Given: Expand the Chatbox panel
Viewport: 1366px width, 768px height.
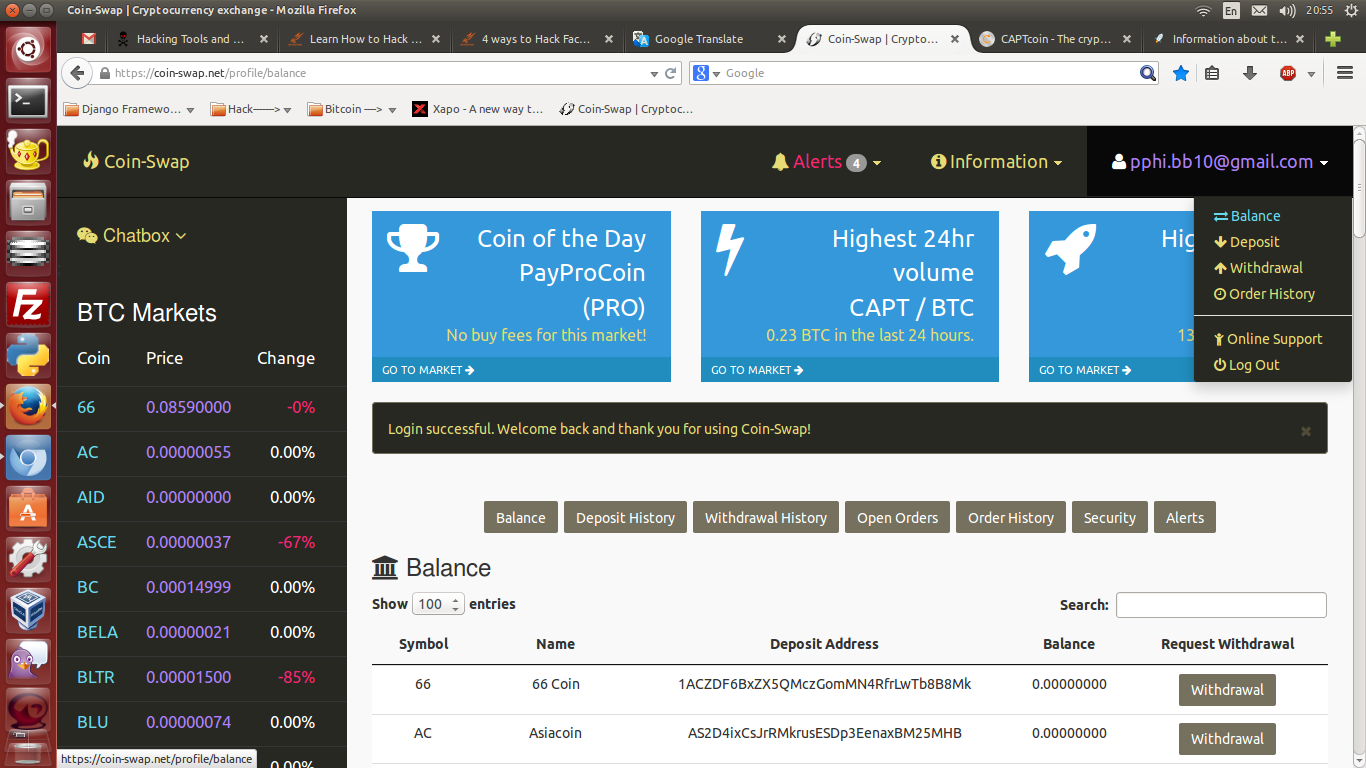Looking at the screenshot, I should pos(132,236).
